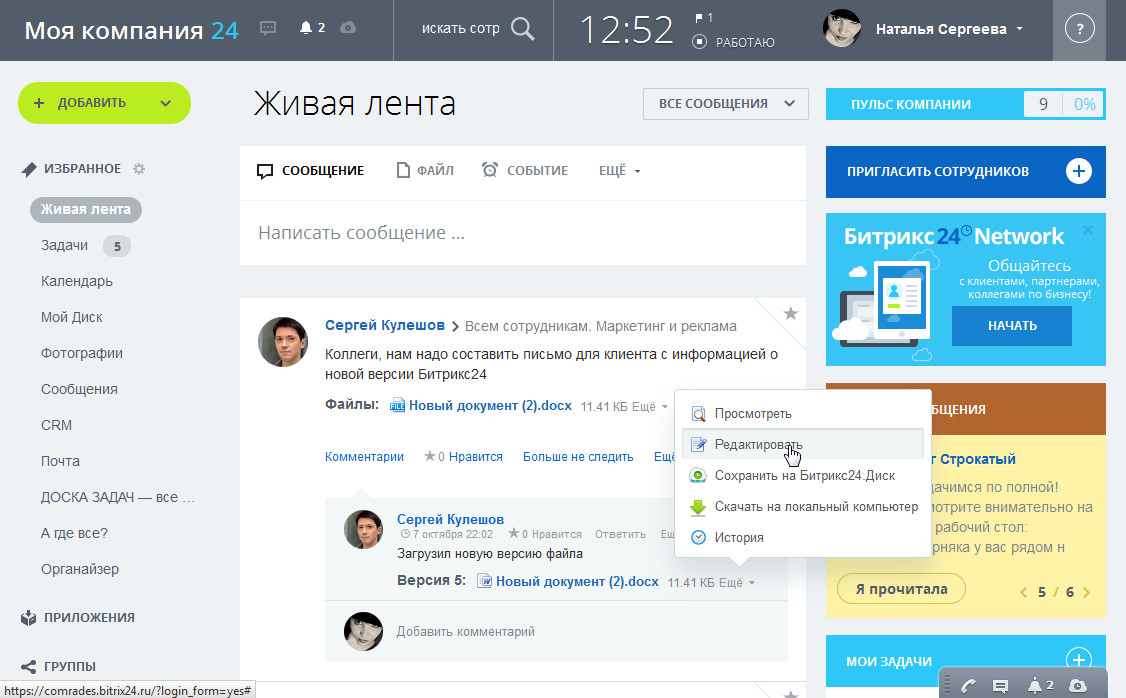Click the ДОБАВИТЬ button

pyautogui.click(x=104, y=103)
